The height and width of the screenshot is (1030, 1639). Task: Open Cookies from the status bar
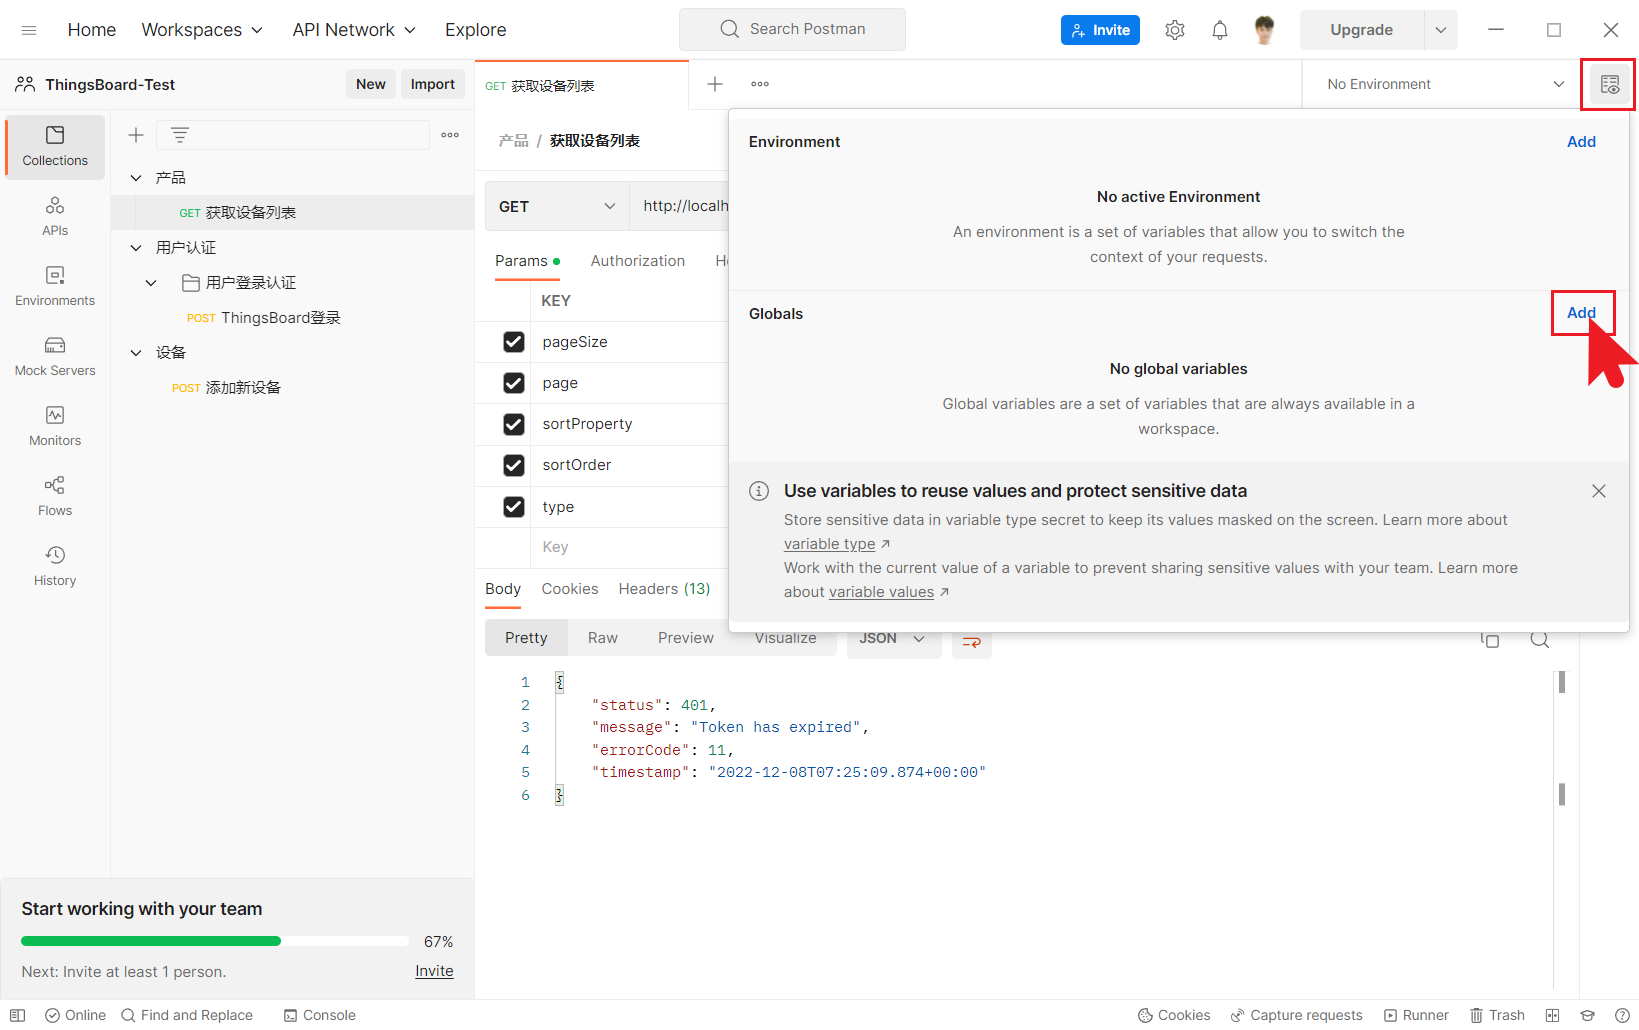pos(1174,1015)
